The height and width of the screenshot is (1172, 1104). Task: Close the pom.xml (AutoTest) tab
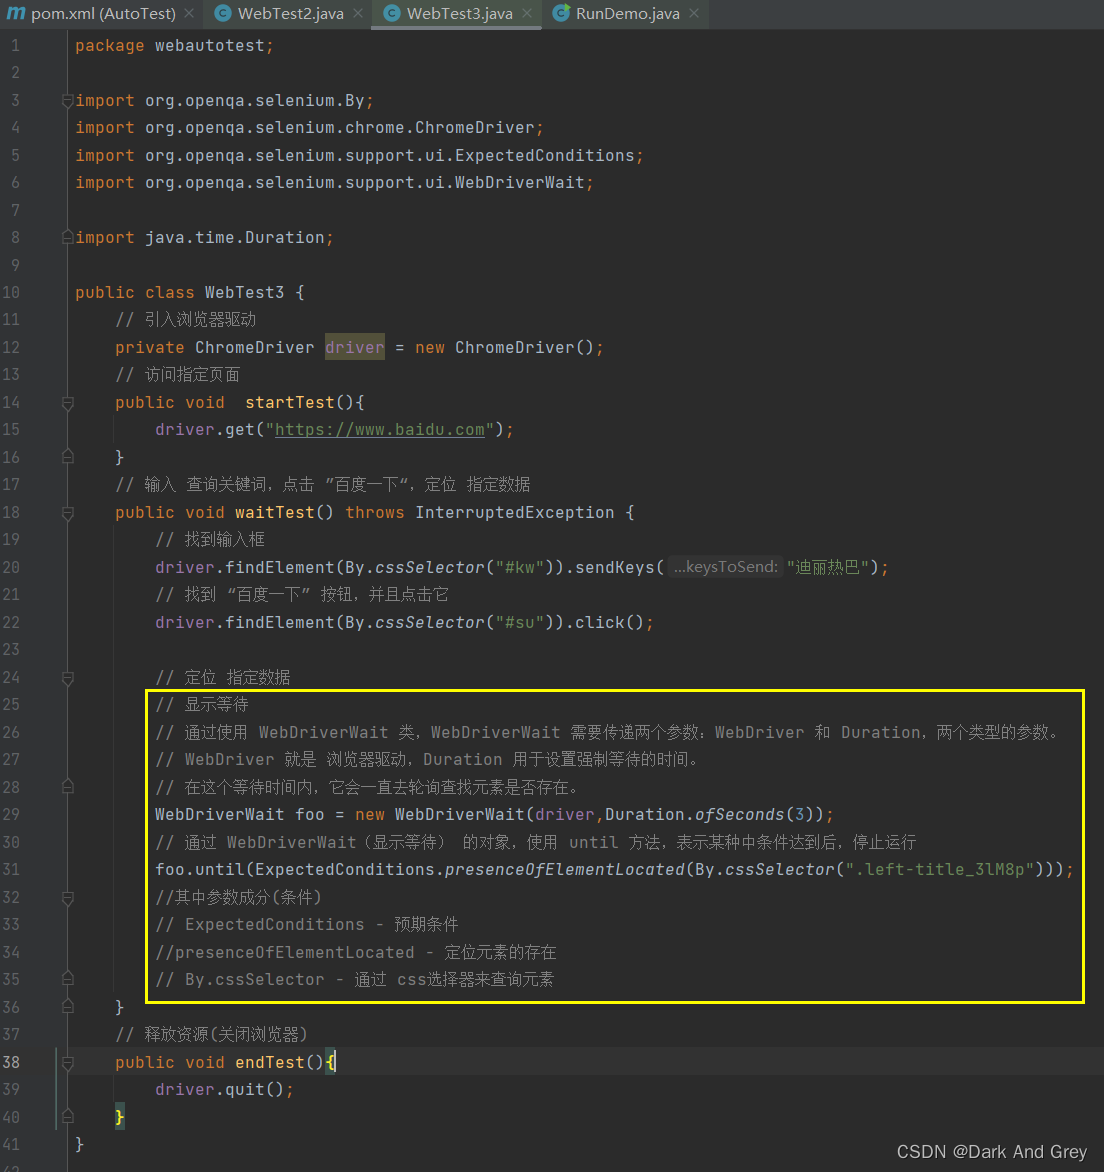click(189, 13)
